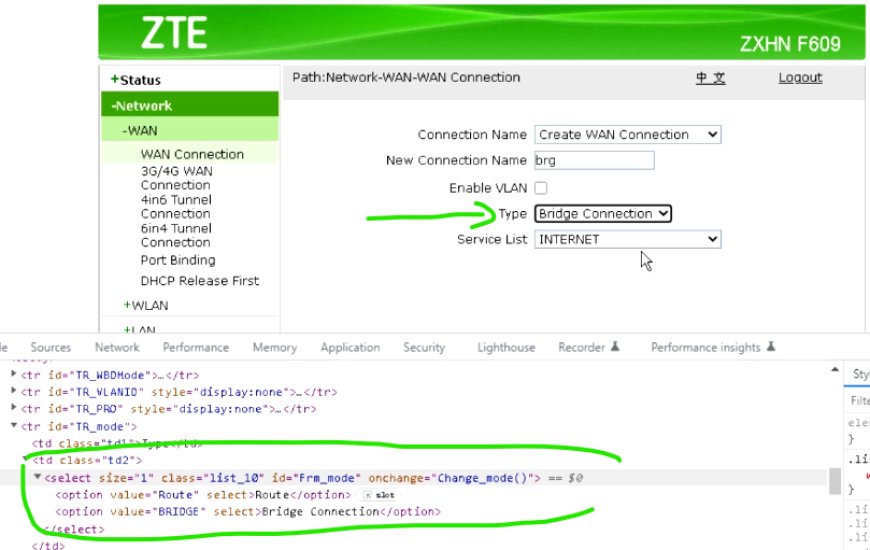
Task: Open the Styles pane tab
Action: pos(861,374)
